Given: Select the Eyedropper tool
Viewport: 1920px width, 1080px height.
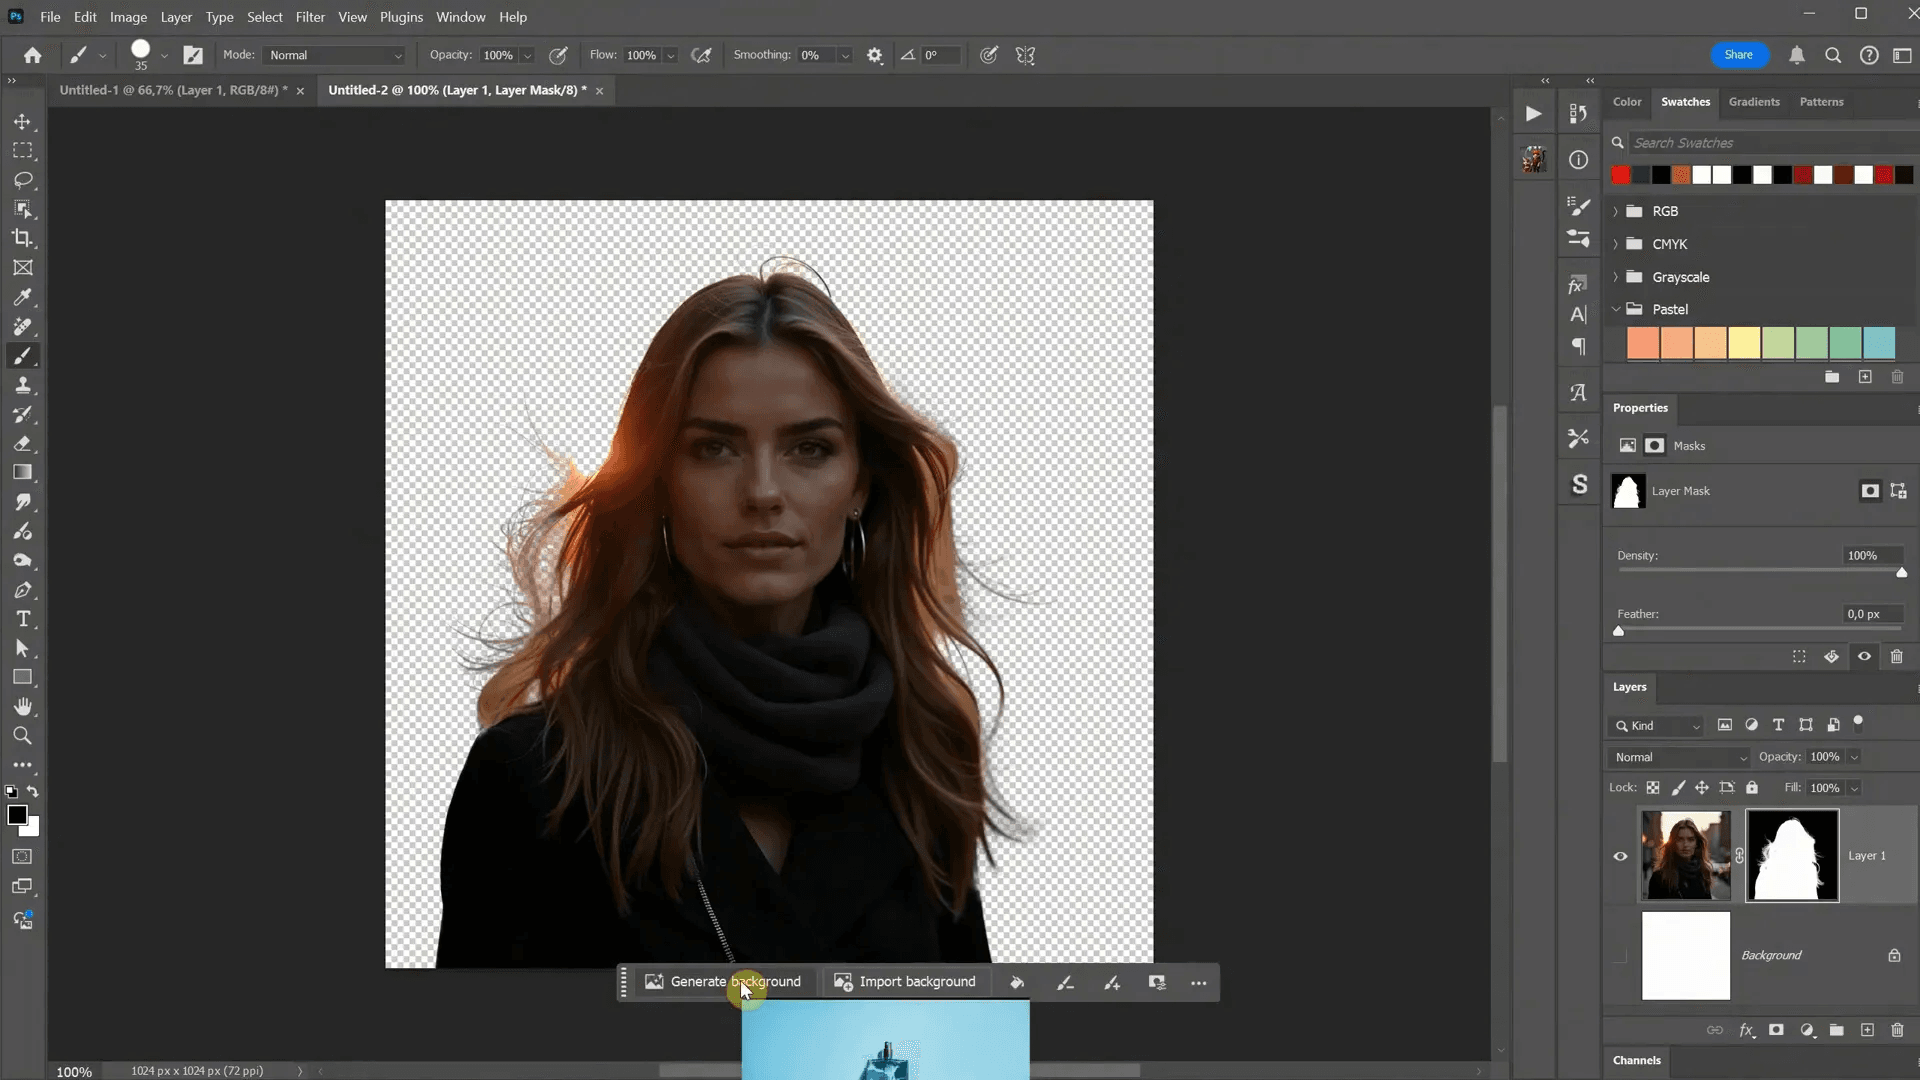Looking at the screenshot, I should click(22, 297).
